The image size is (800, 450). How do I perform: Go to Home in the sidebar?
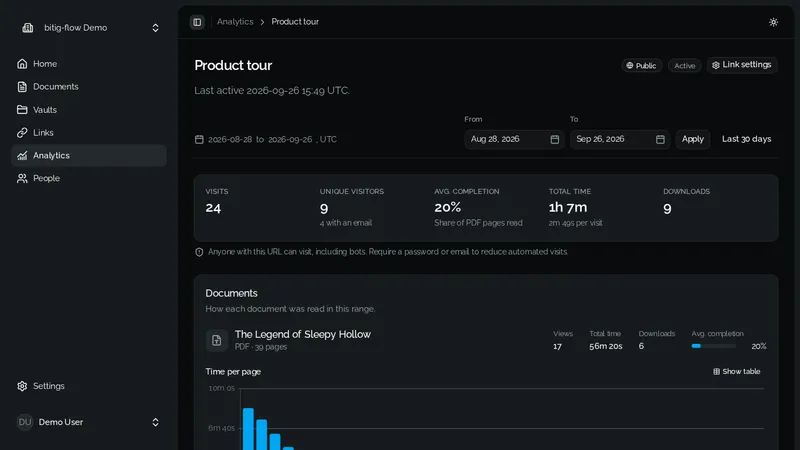coord(88,64)
